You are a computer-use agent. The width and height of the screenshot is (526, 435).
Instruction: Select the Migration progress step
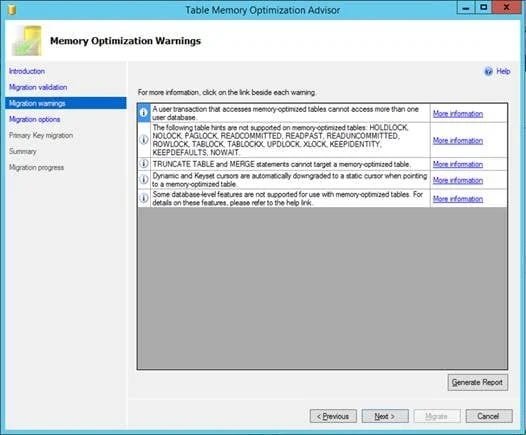36,168
